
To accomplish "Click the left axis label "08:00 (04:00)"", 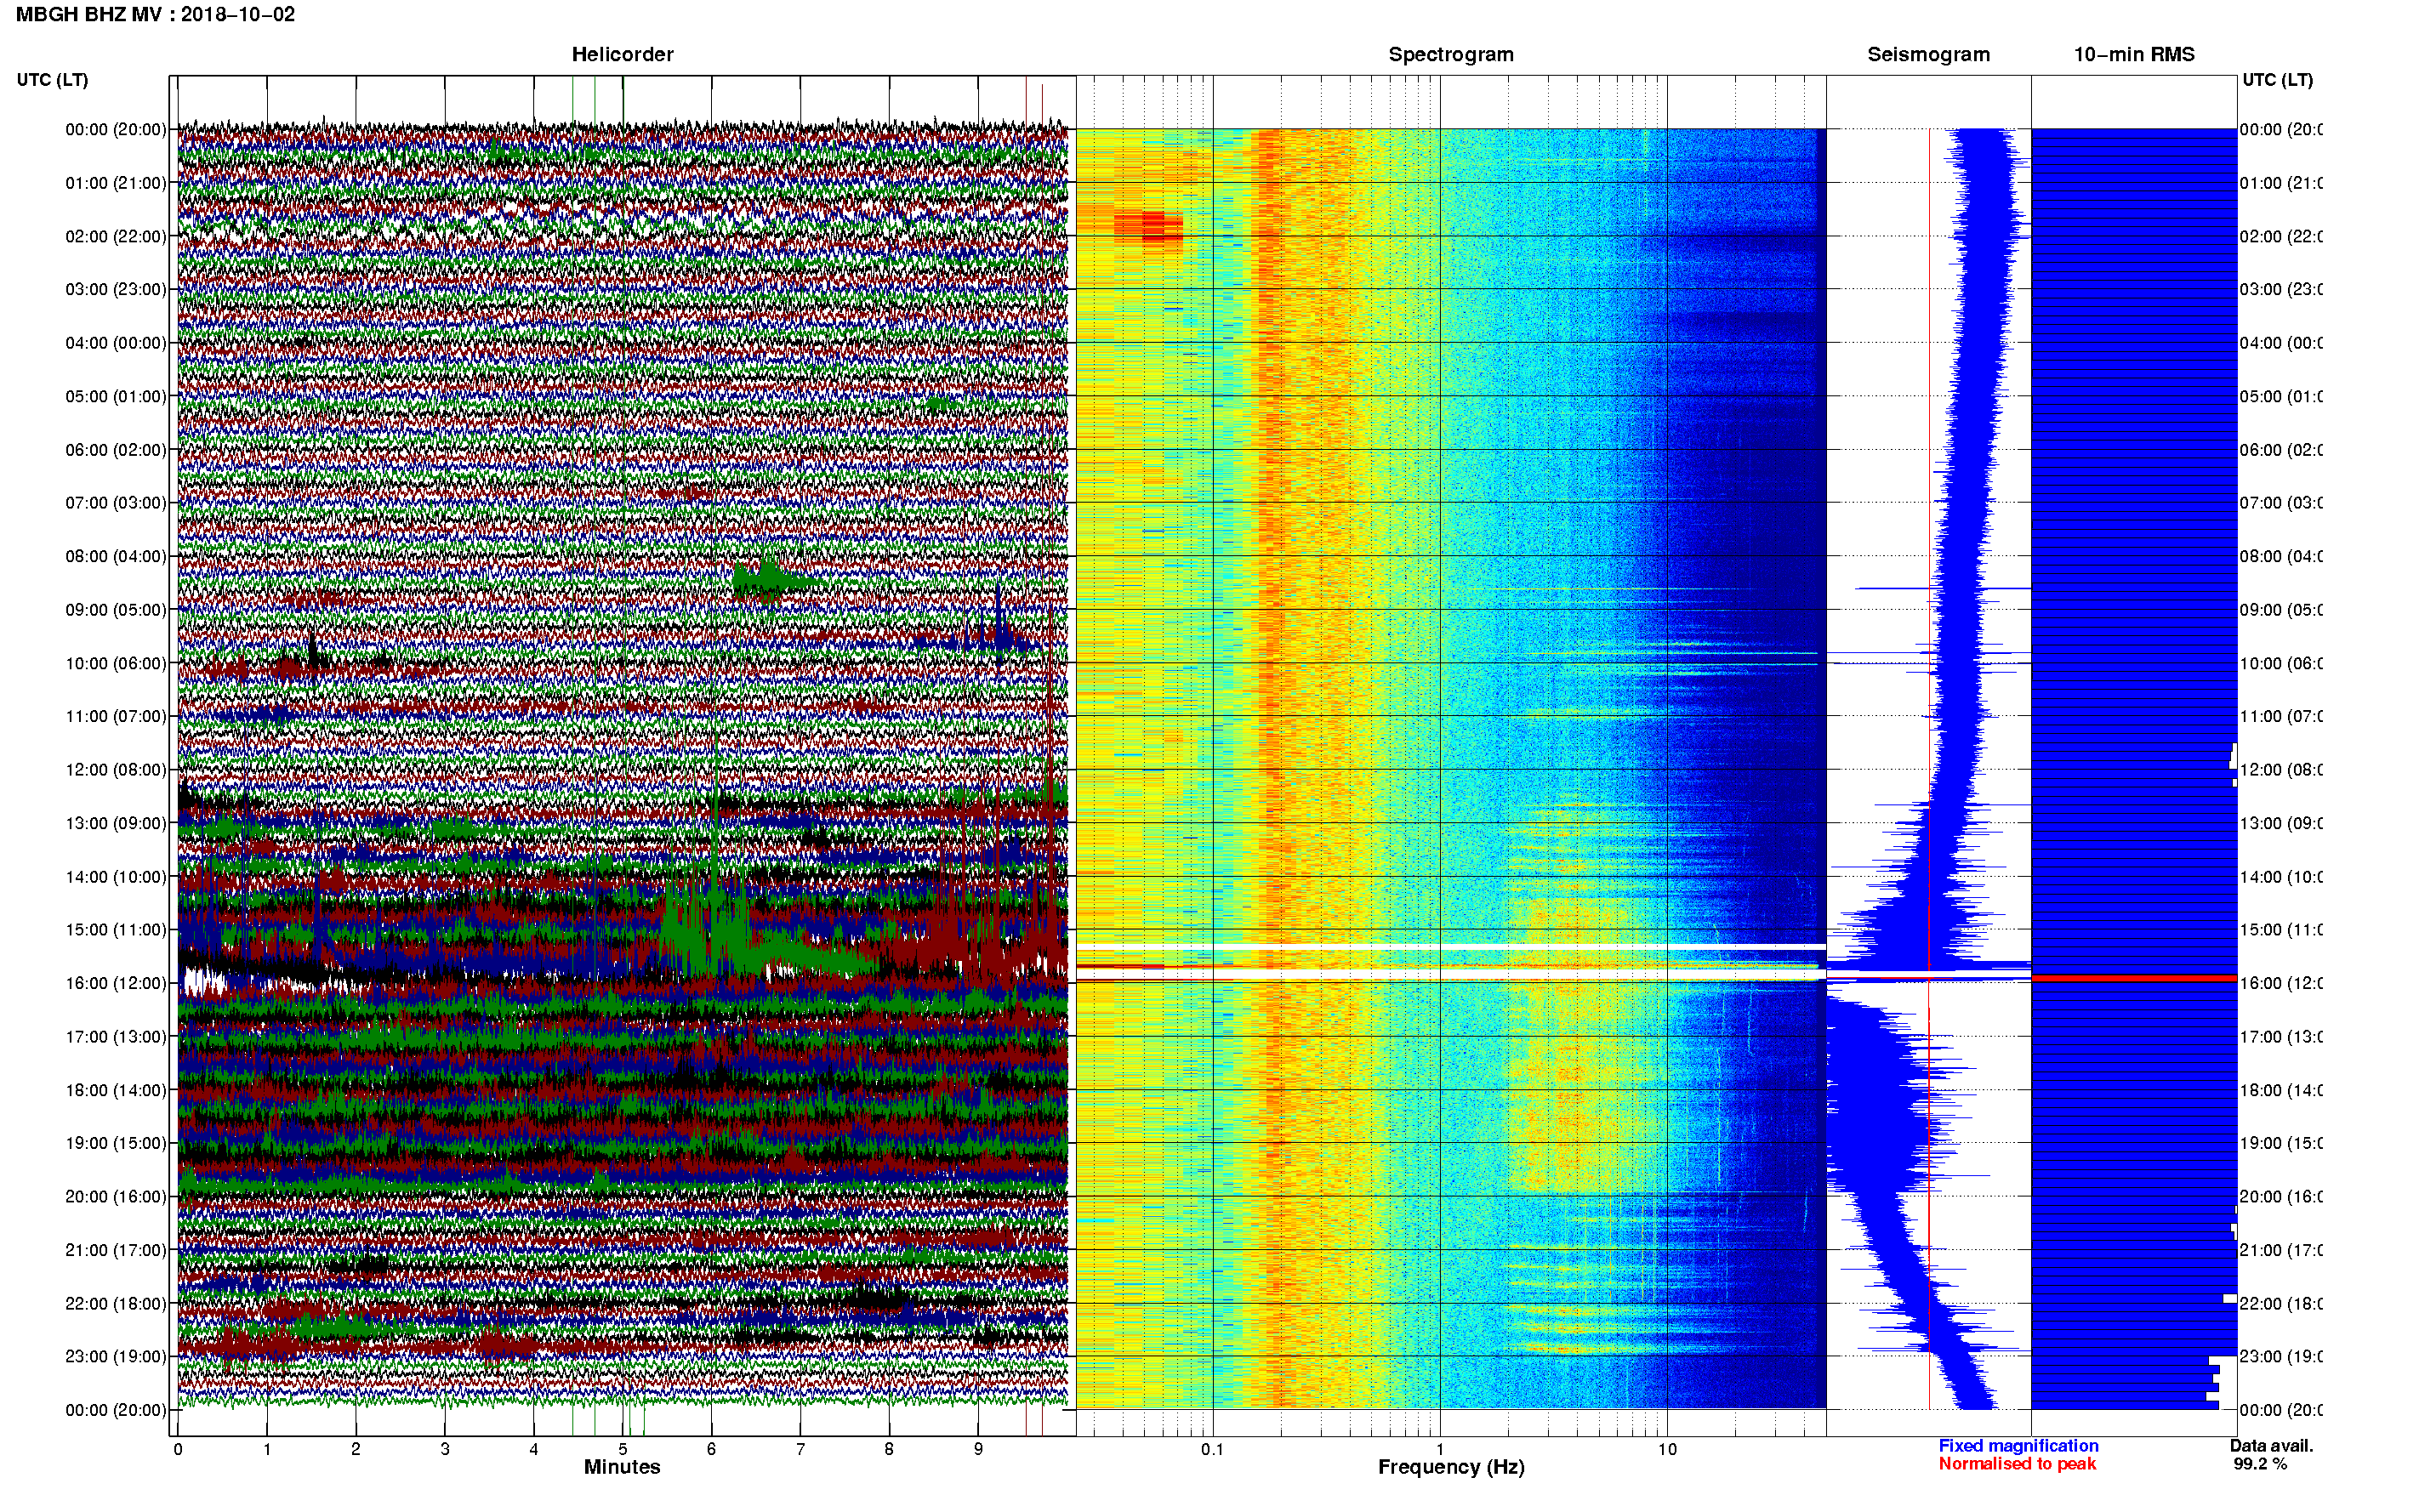I will [116, 556].
